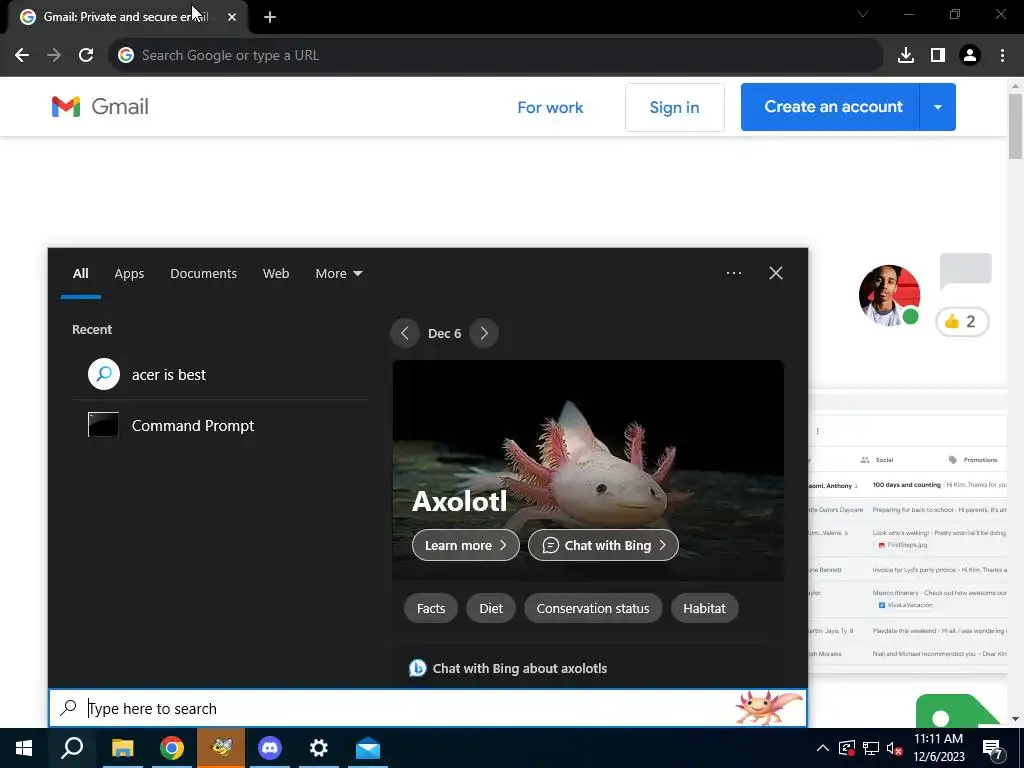Image resolution: width=1024 pixels, height=768 pixels.
Task: Open the Chrome profile avatar icon
Action: [x=970, y=56]
